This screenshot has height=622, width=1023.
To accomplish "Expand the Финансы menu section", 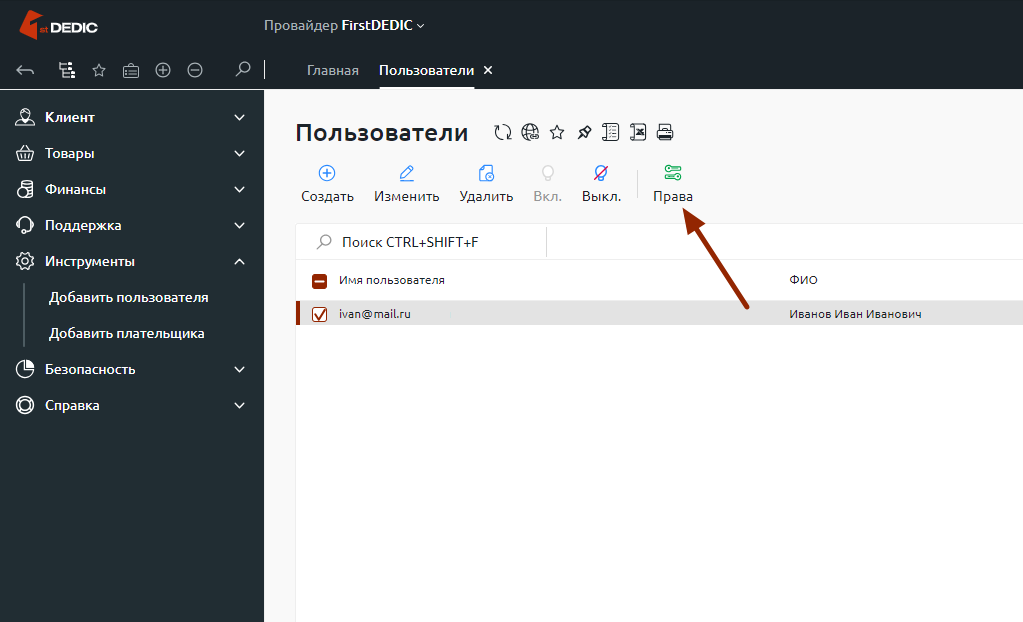I will (130, 189).
